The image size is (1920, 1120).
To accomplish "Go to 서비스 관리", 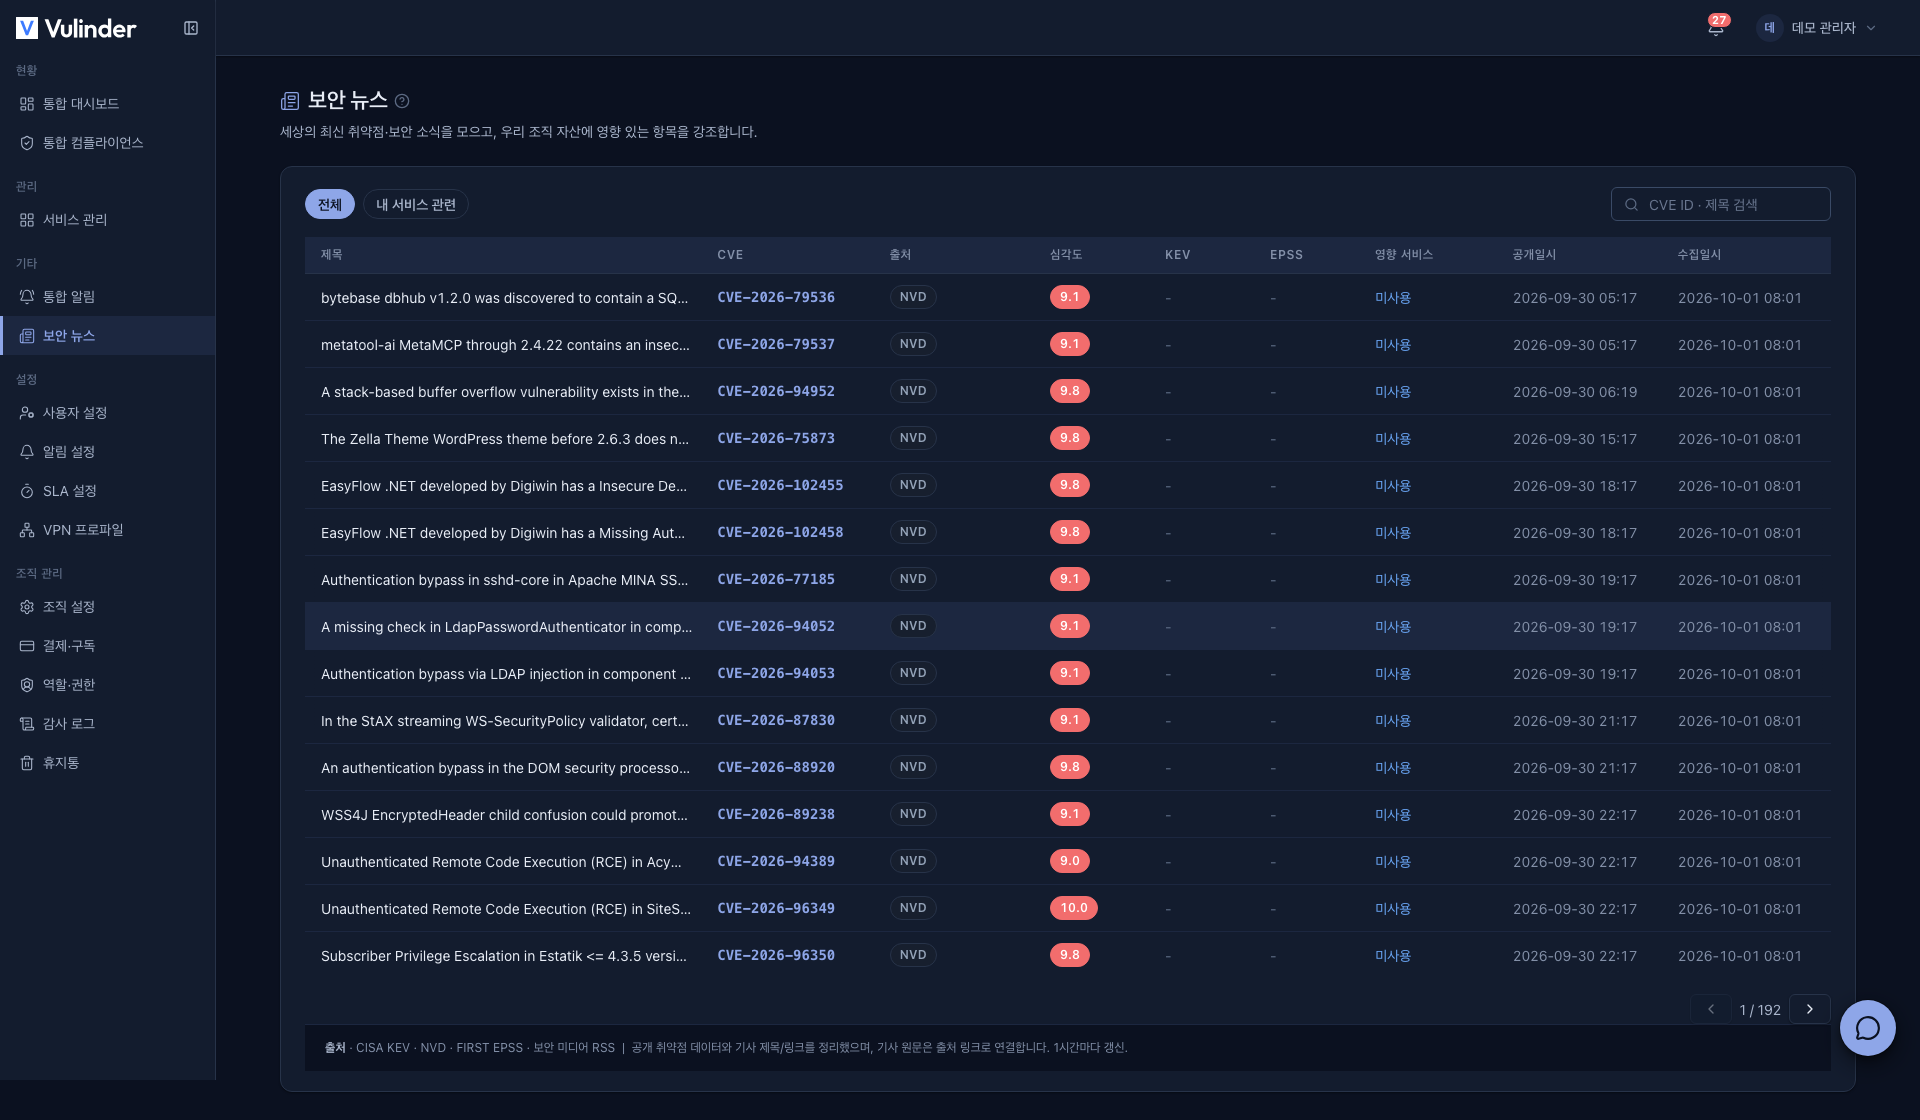I will (x=107, y=220).
